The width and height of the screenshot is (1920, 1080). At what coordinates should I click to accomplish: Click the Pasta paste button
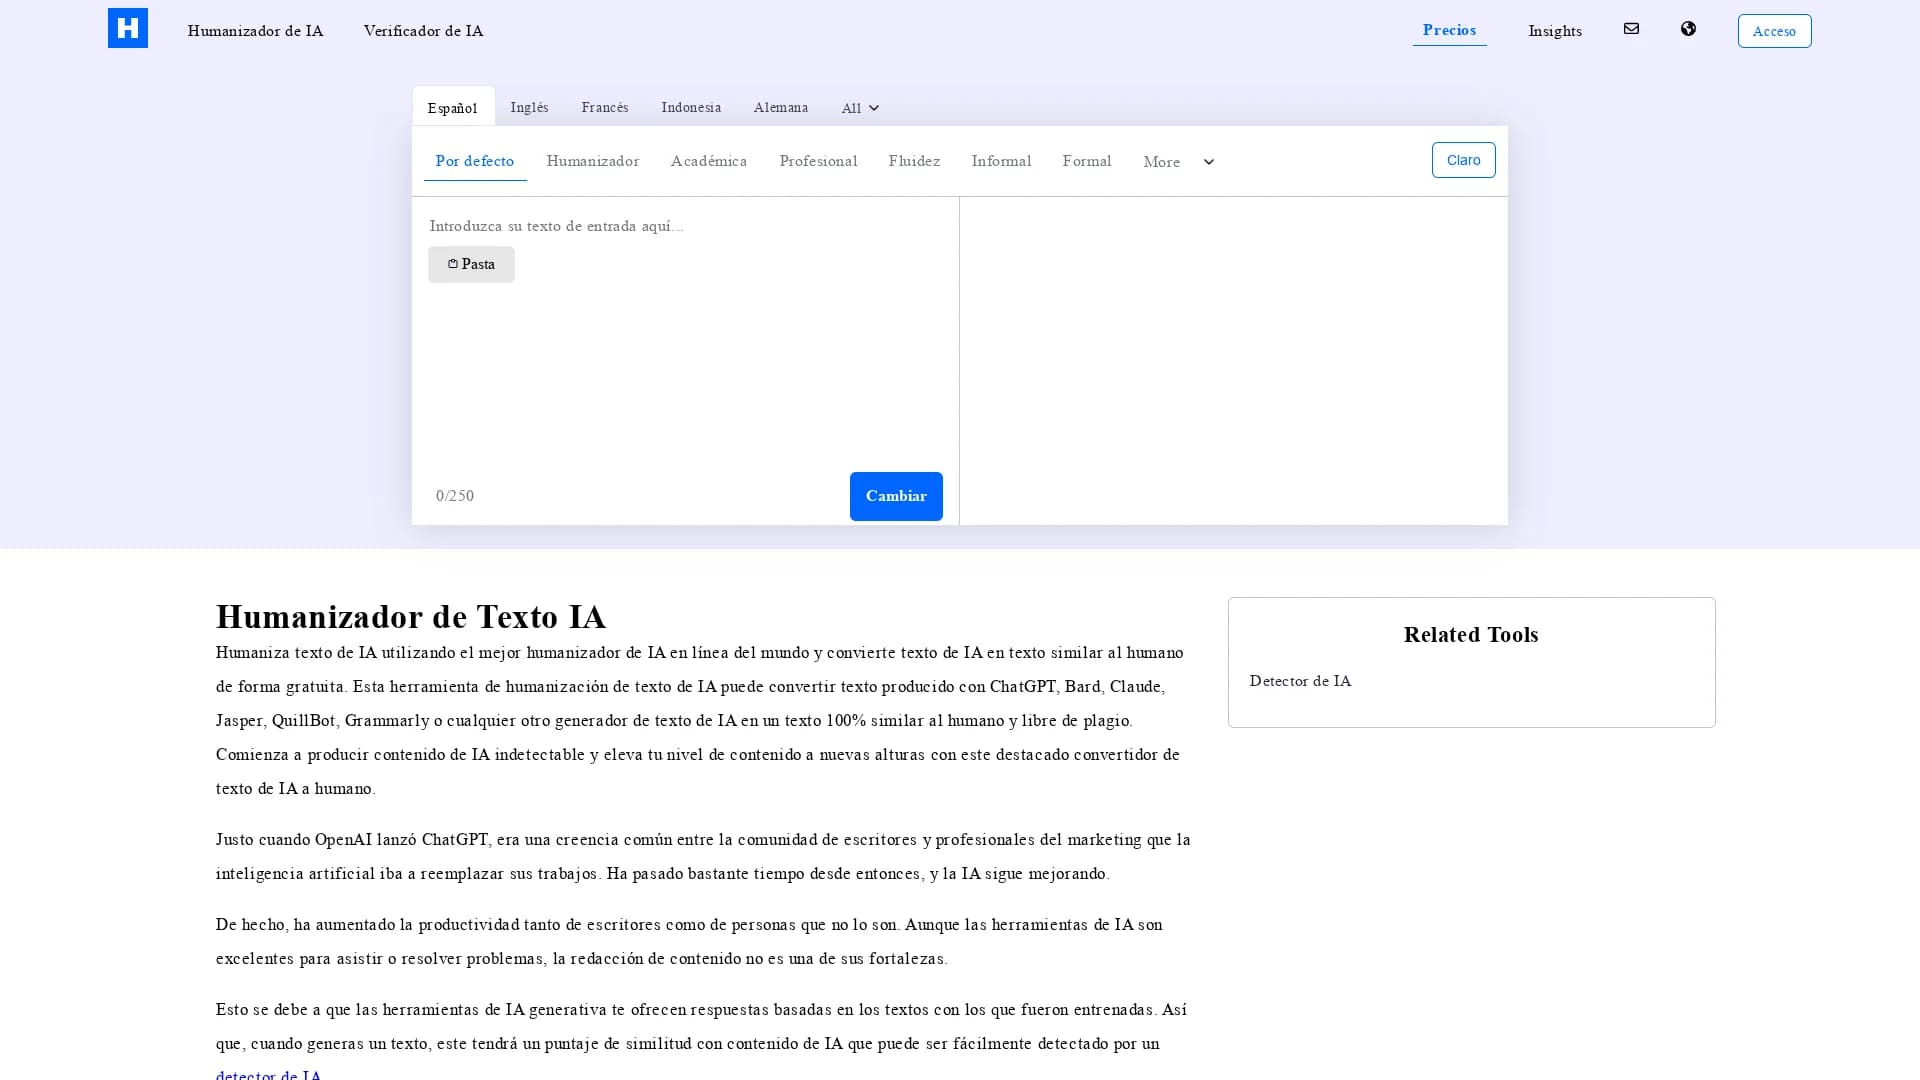[x=471, y=264]
